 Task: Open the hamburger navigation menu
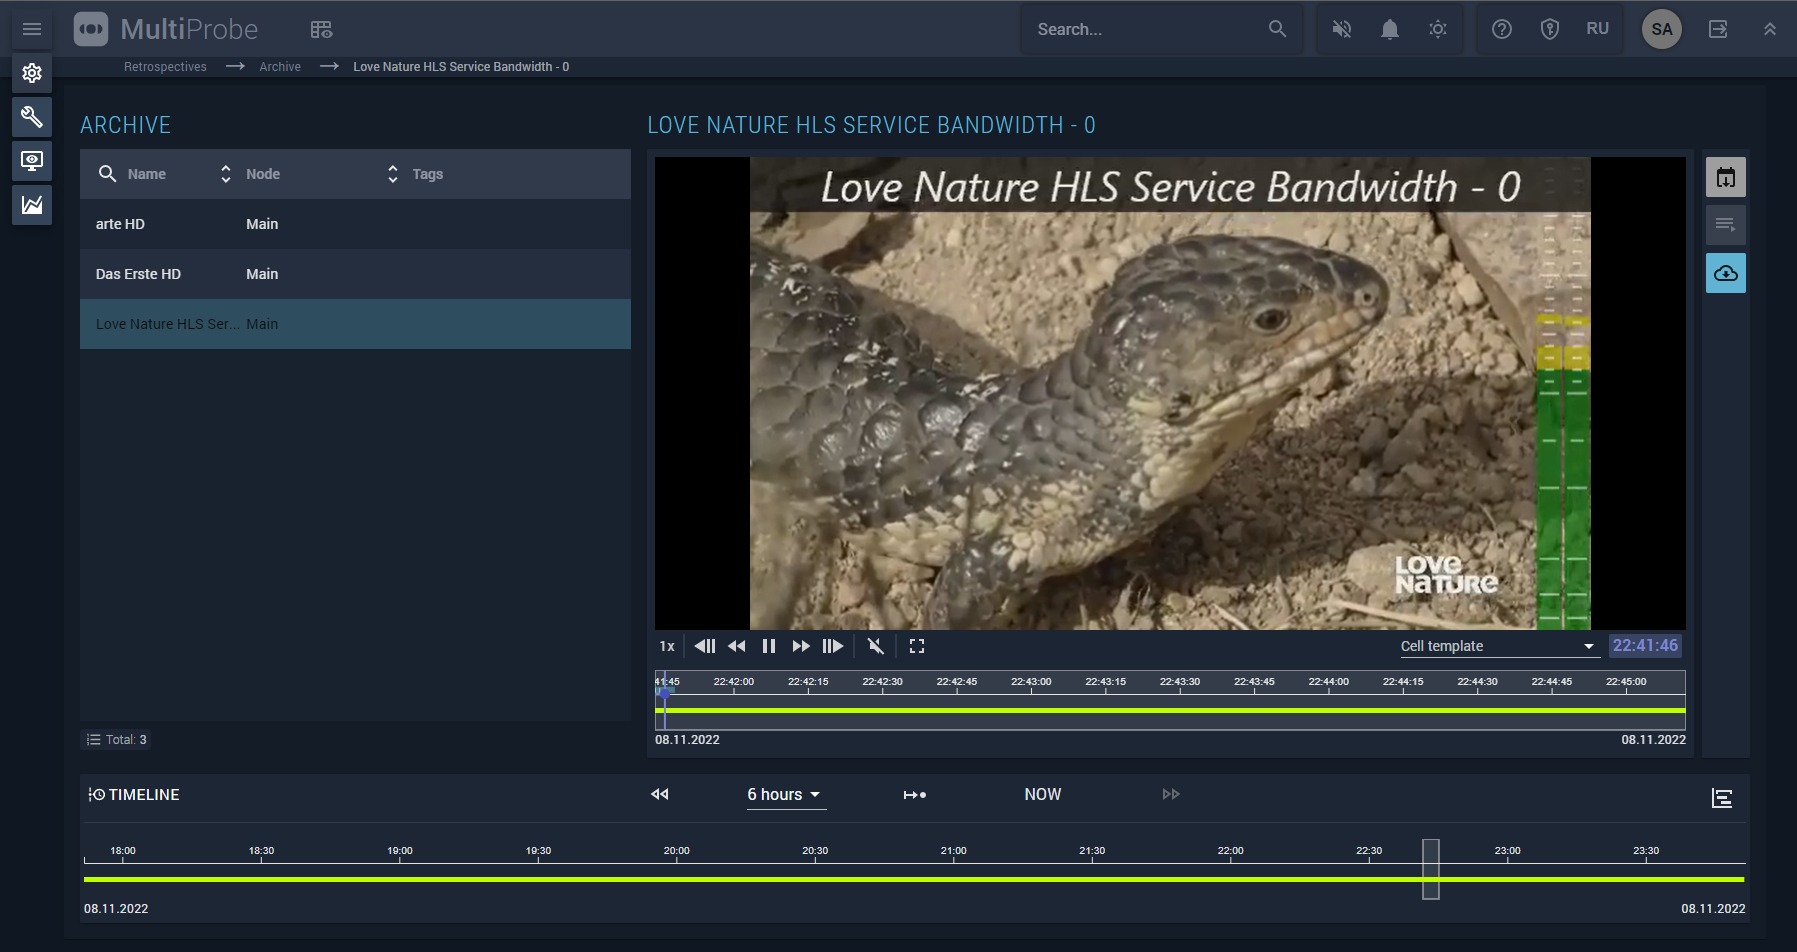[32, 29]
